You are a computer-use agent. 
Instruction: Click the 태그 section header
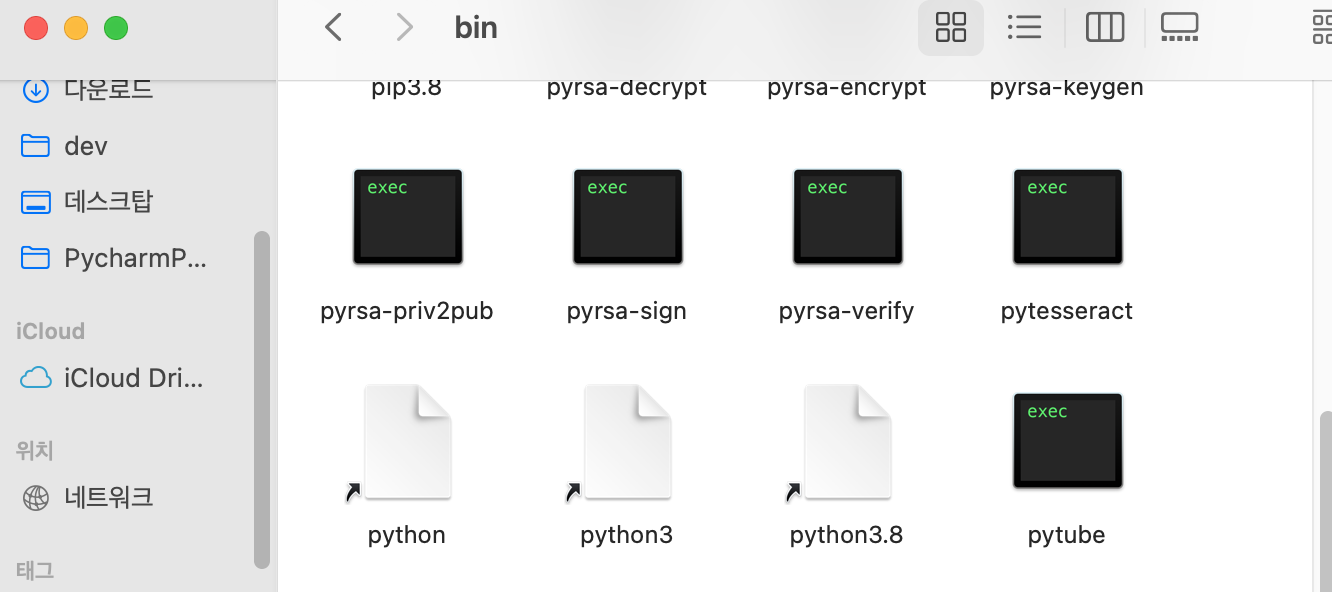35,571
